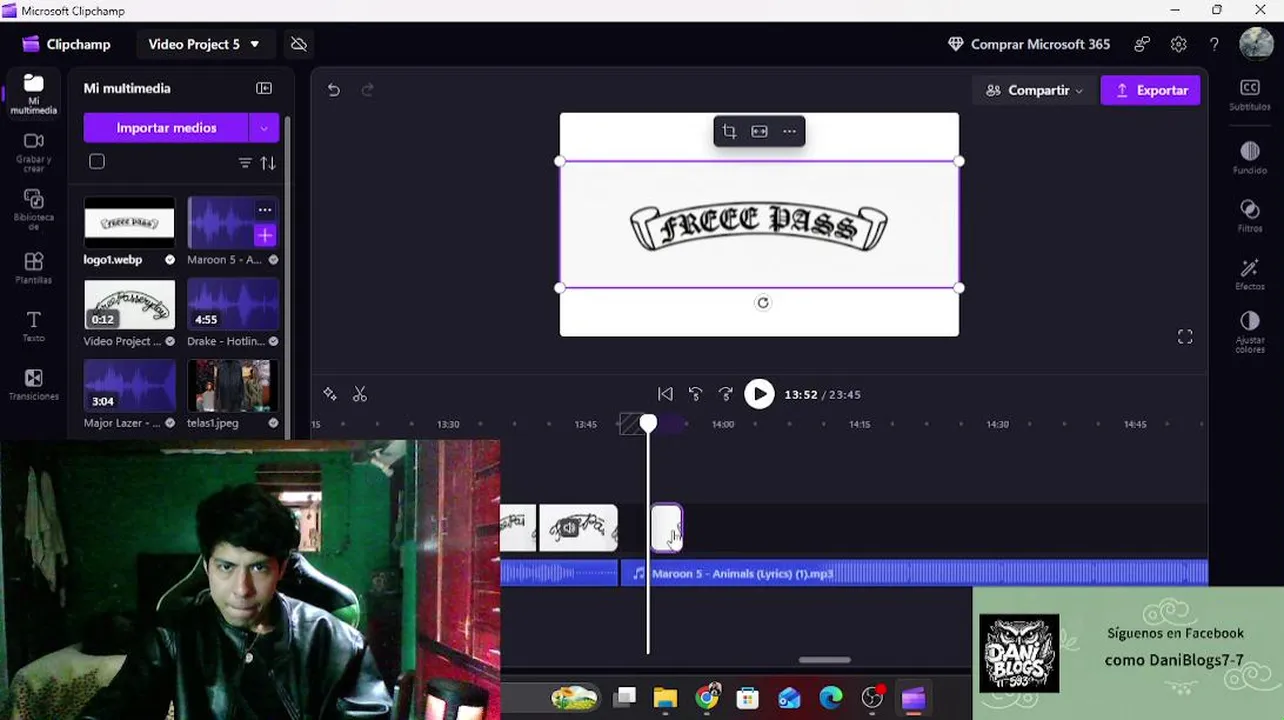
Task: Open settings gear icon
Action: tap(1178, 44)
